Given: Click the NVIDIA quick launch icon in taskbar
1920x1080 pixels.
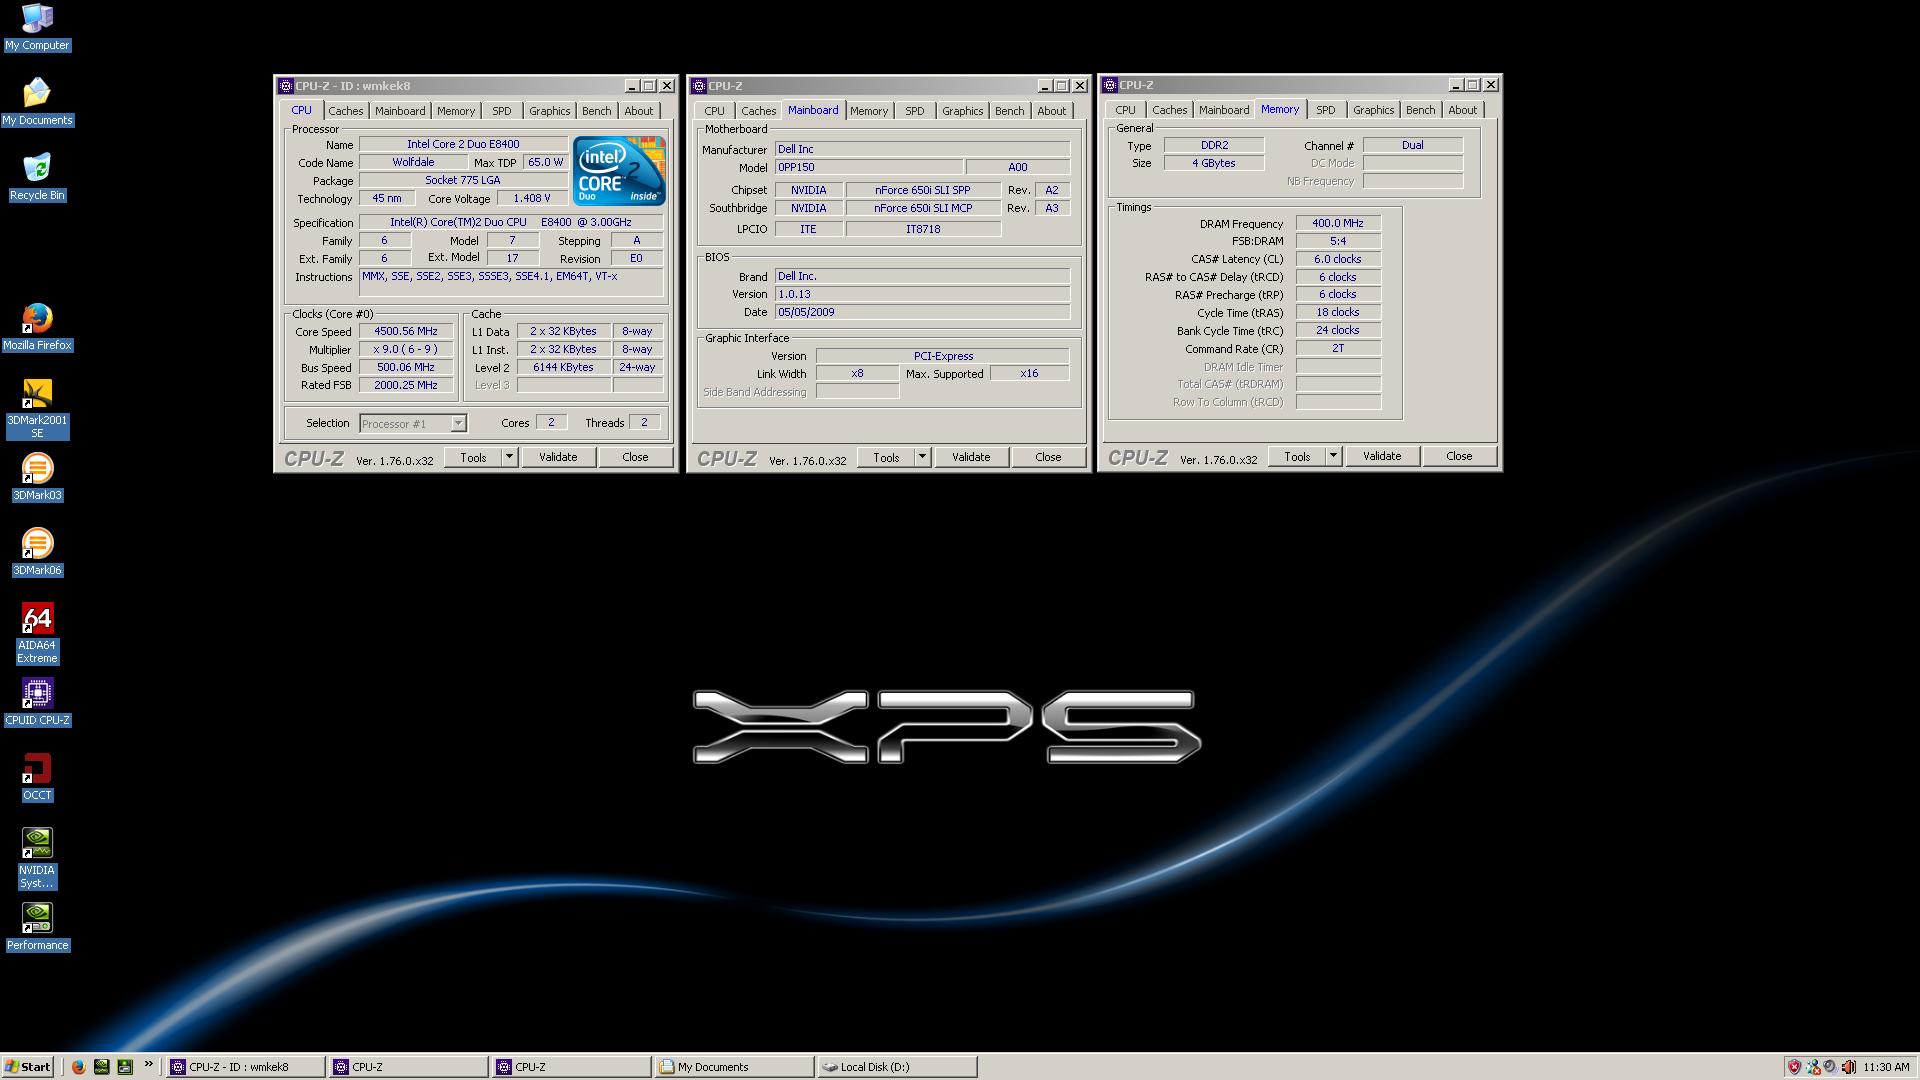Looking at the screenshot, I should 101,1067.
